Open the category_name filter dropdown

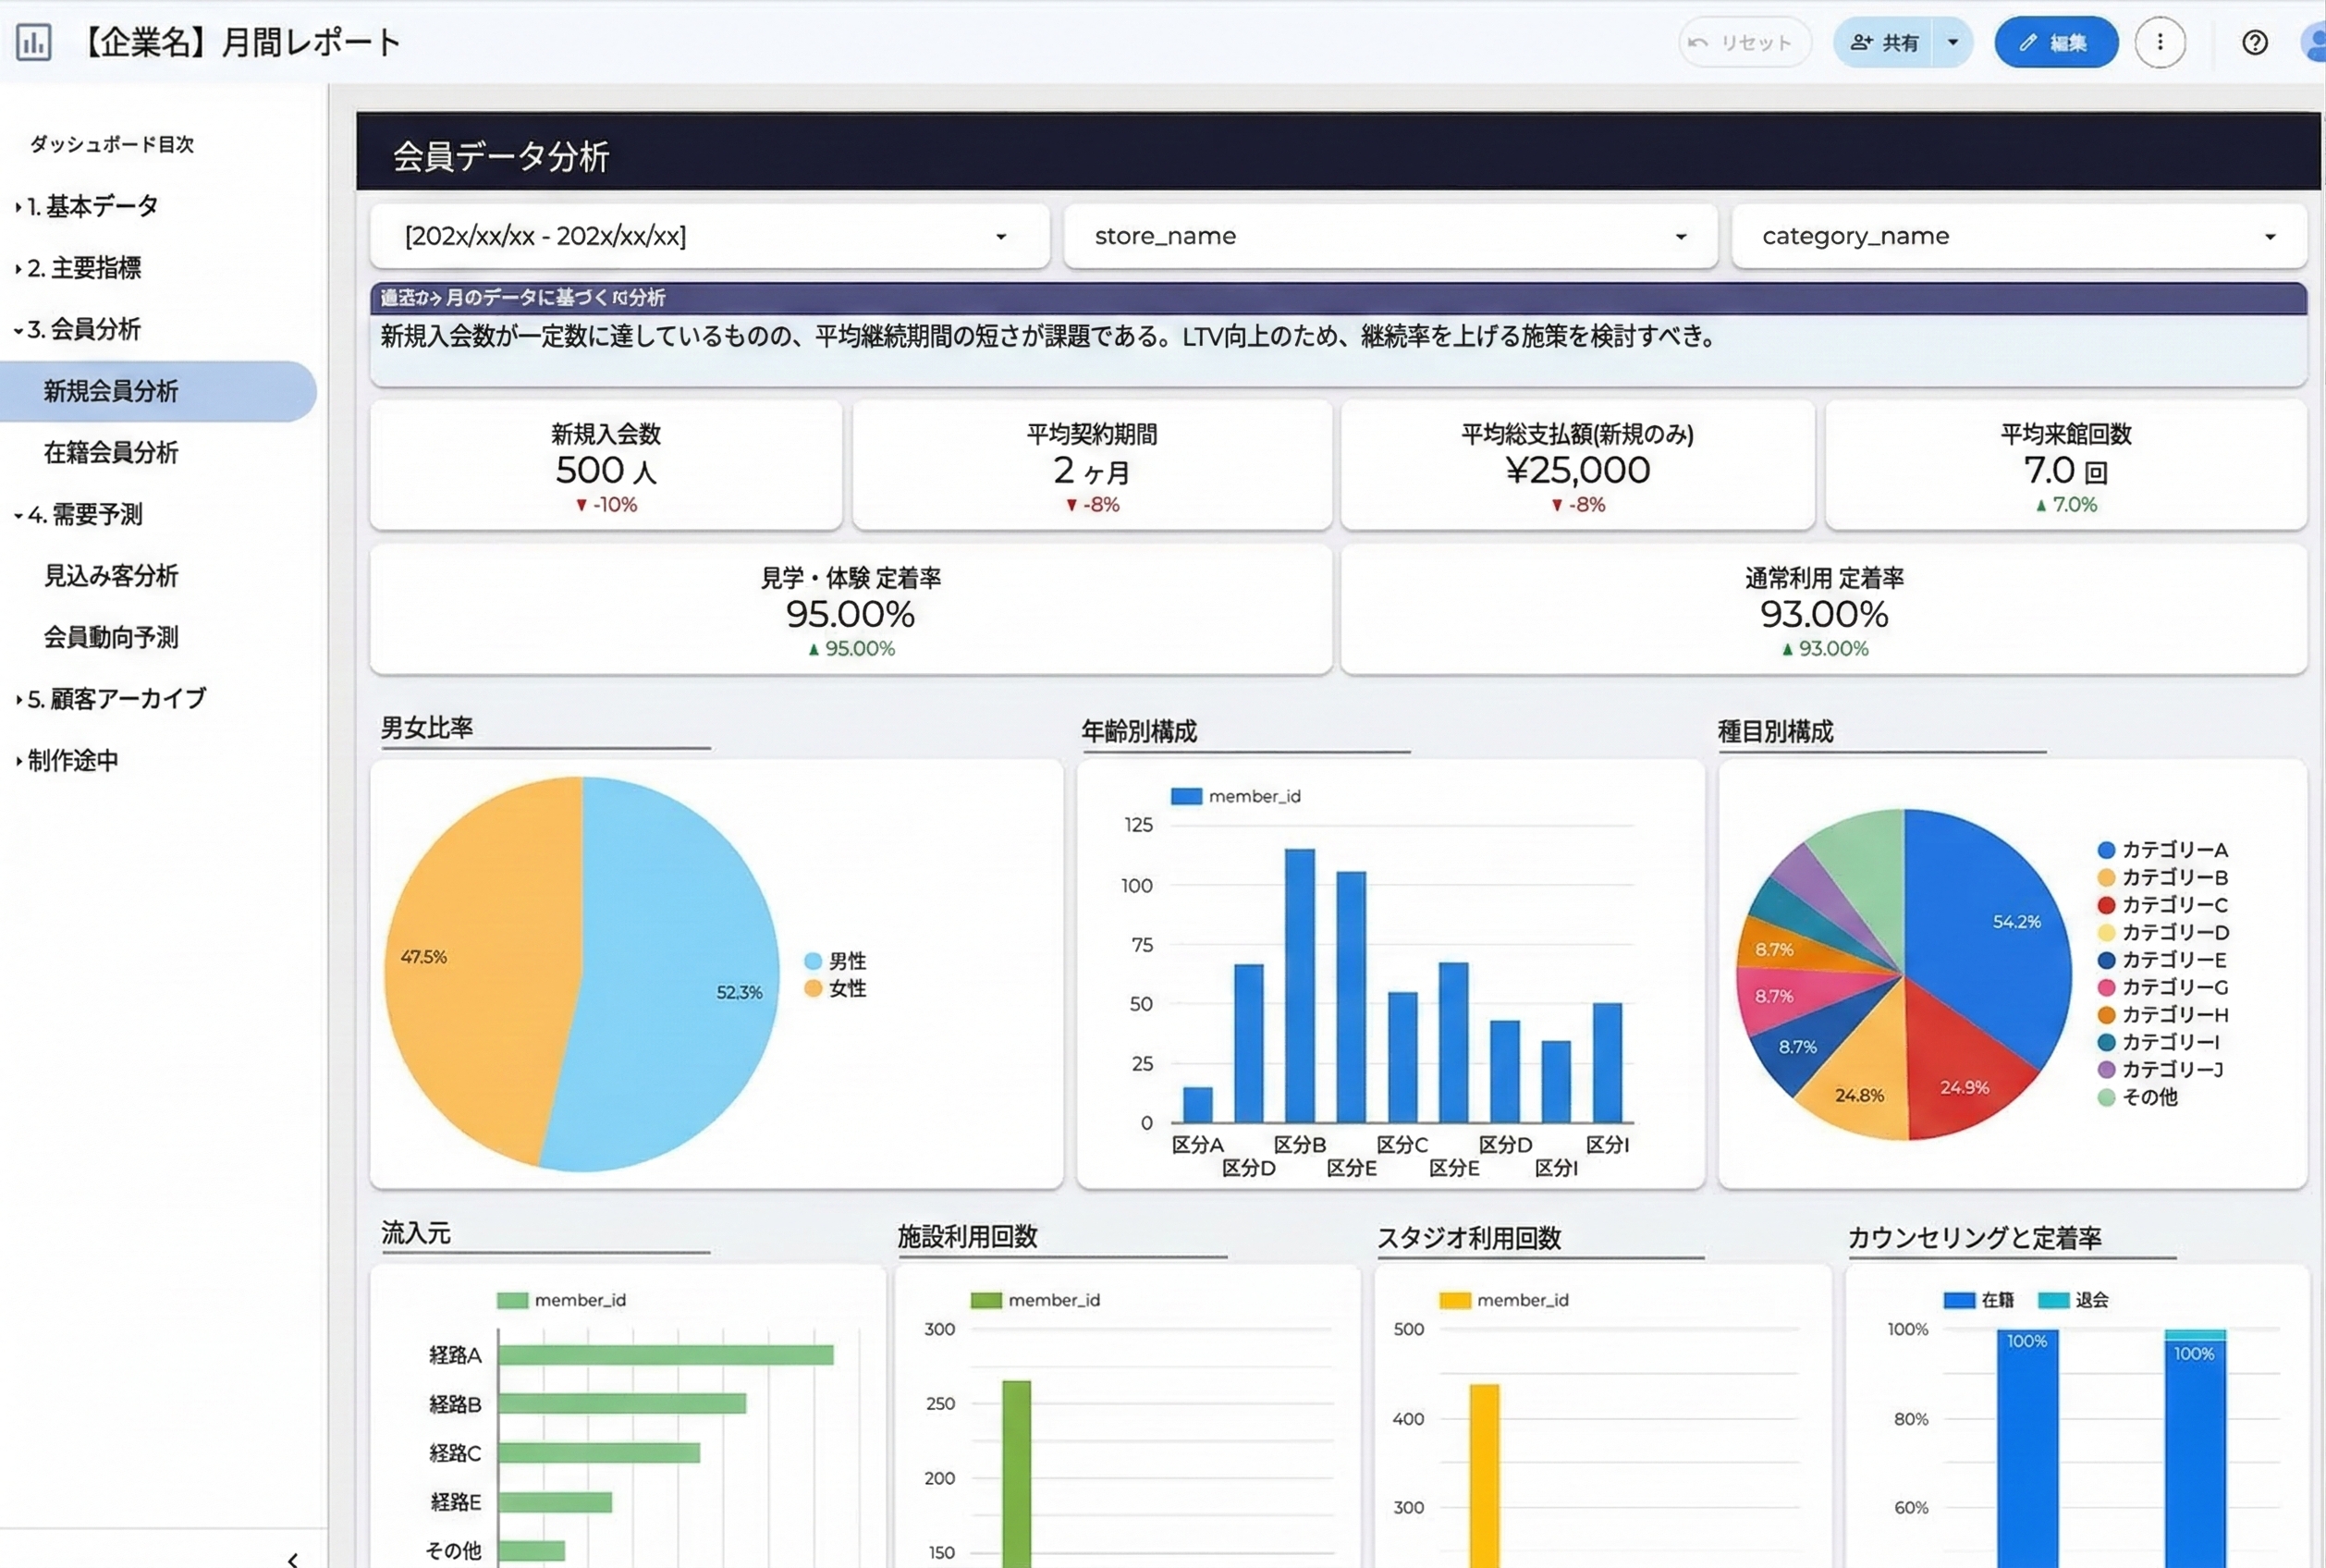tap(2019, 236)
